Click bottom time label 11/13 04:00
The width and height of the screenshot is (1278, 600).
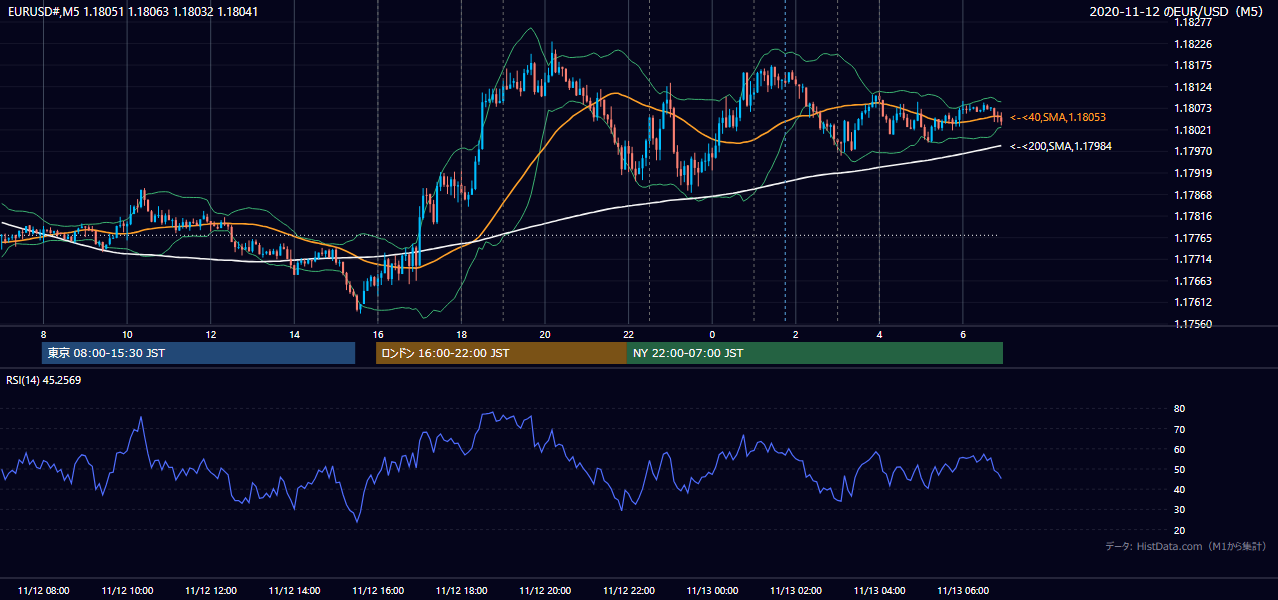[x=879, y=591]
